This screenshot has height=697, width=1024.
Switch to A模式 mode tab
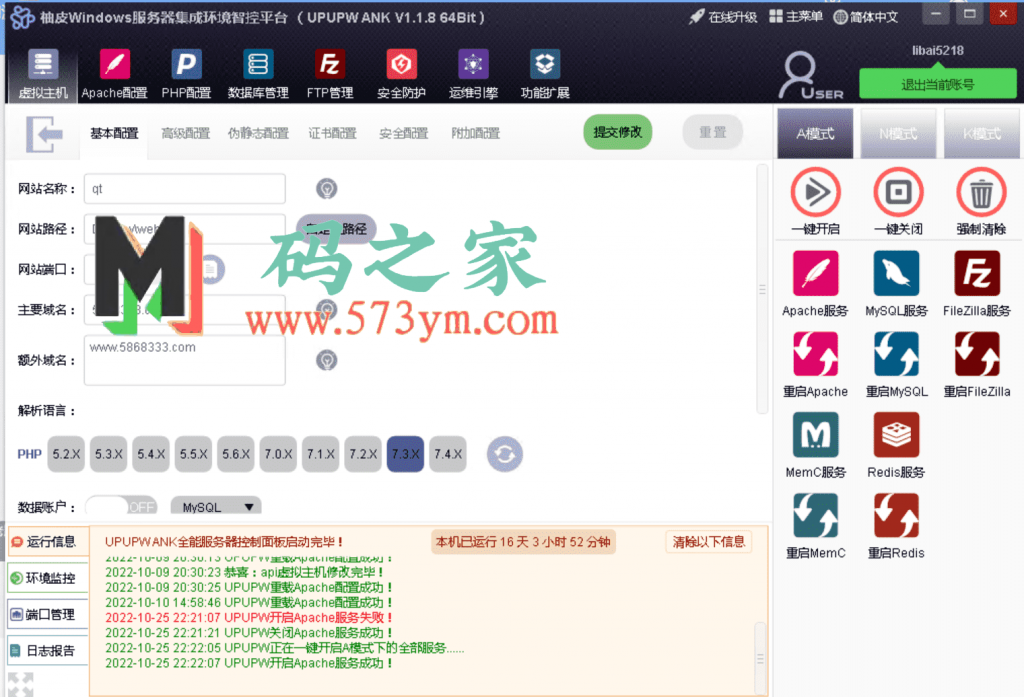click(815, 134)
